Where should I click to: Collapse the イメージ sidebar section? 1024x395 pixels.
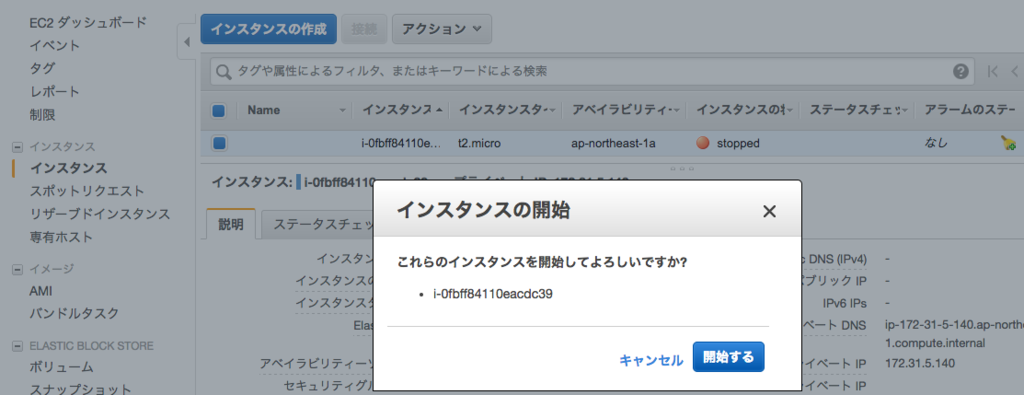[17, 269]
